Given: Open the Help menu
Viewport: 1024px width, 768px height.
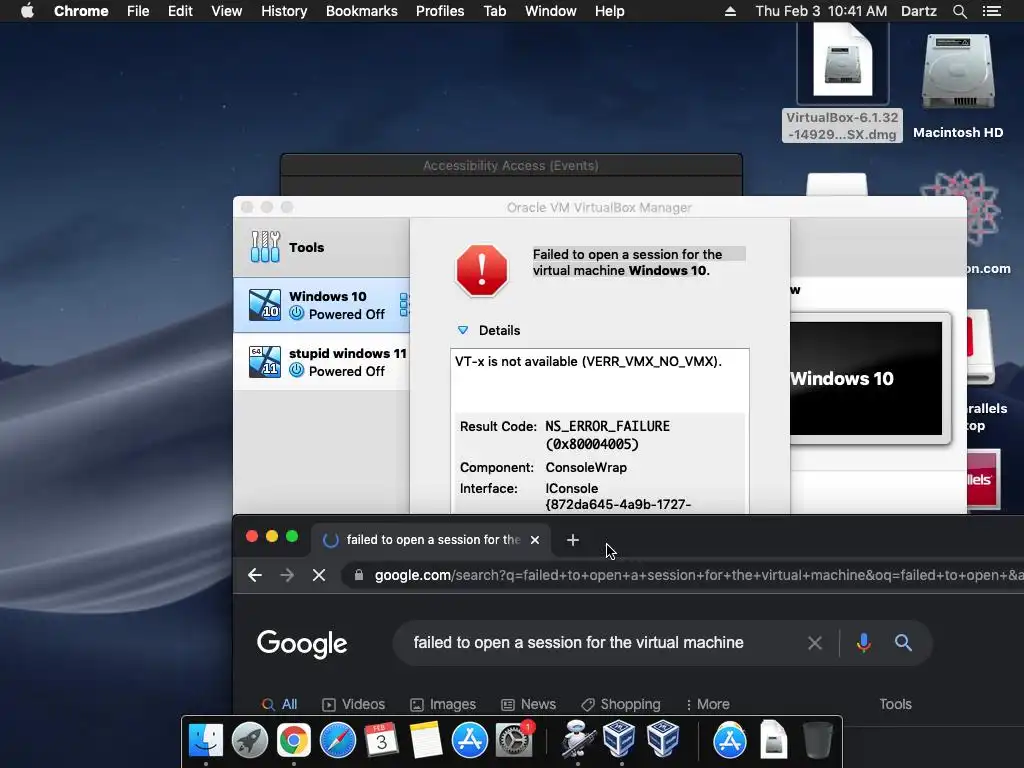Looking at the screenshot, I should (x=609, y=11).
